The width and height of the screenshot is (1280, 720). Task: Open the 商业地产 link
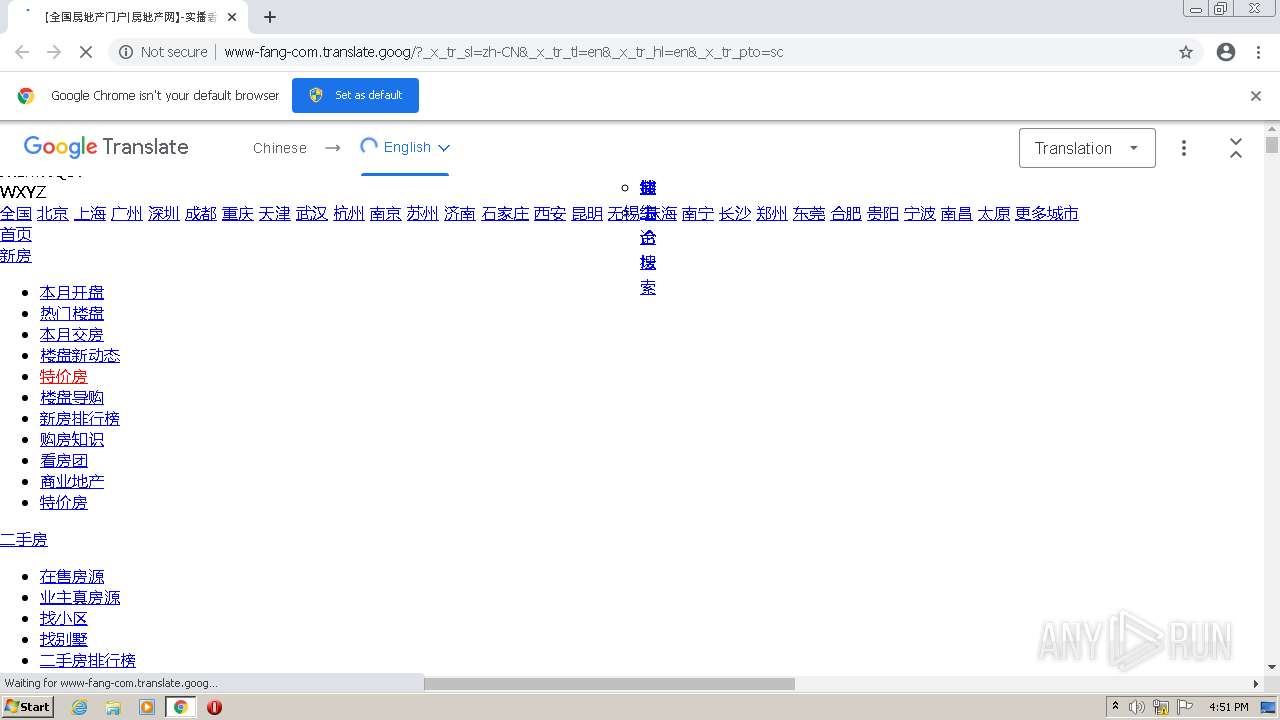72,481
